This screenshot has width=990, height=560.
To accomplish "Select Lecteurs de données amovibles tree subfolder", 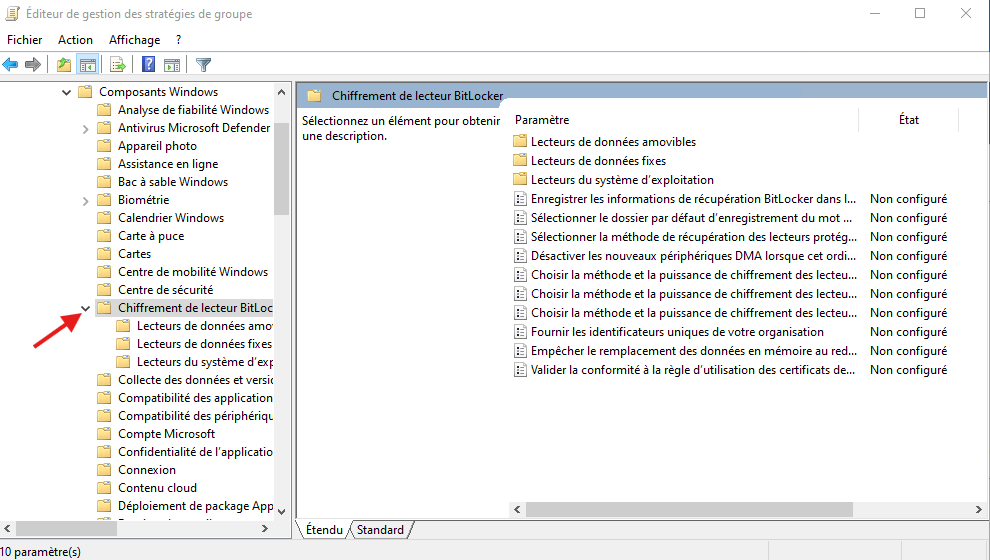I will point(205,326).
